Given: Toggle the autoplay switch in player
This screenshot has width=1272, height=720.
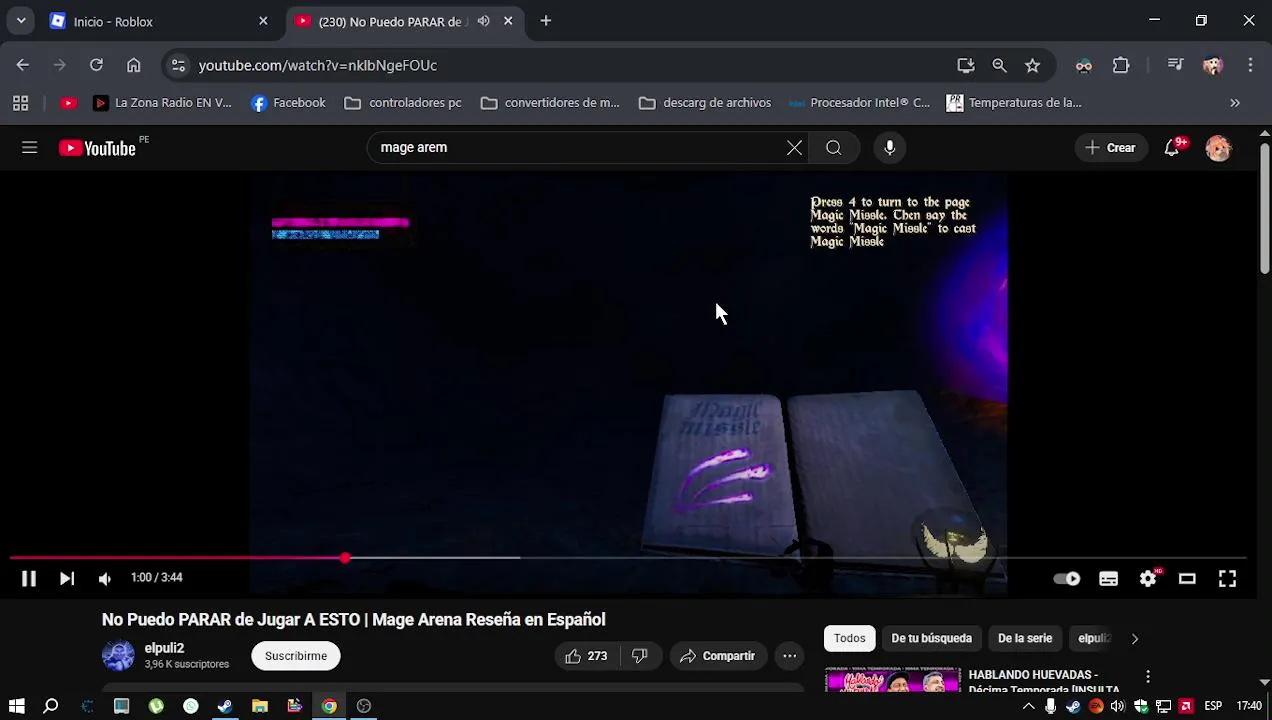Looking at the screenshot, I should click(x=1067, y=578).
